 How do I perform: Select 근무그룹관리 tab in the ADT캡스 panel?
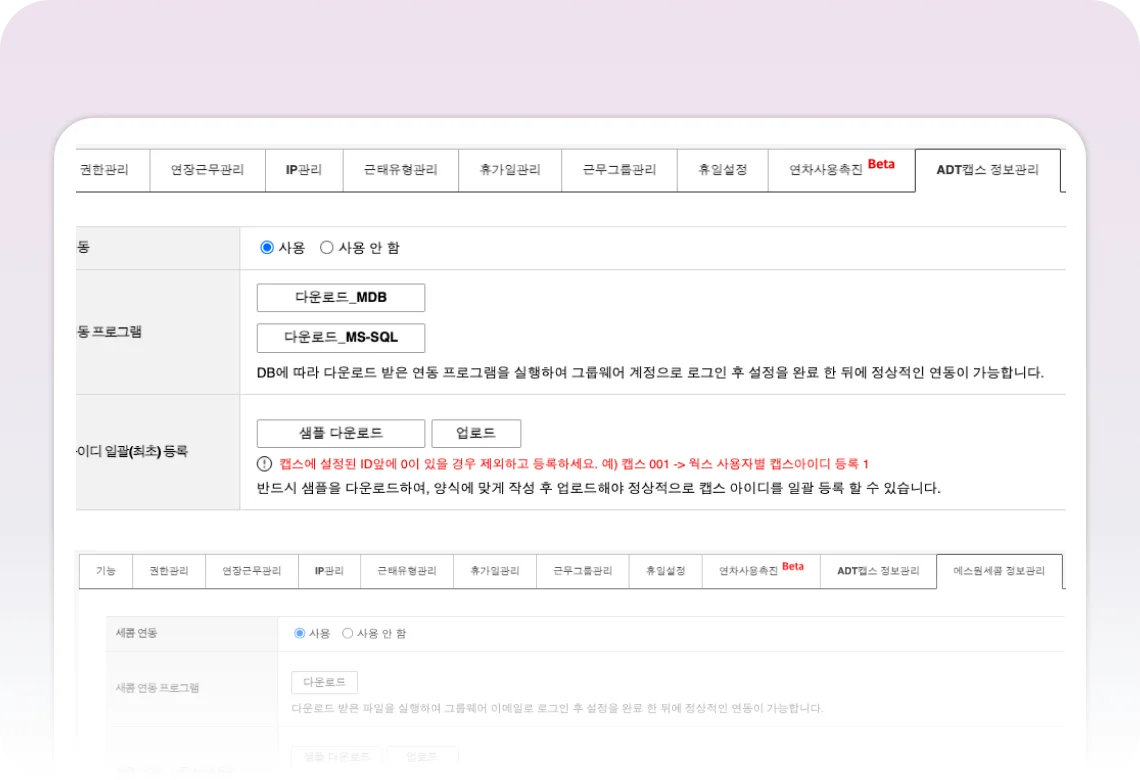pyautogui.click(x=619, y=170)
